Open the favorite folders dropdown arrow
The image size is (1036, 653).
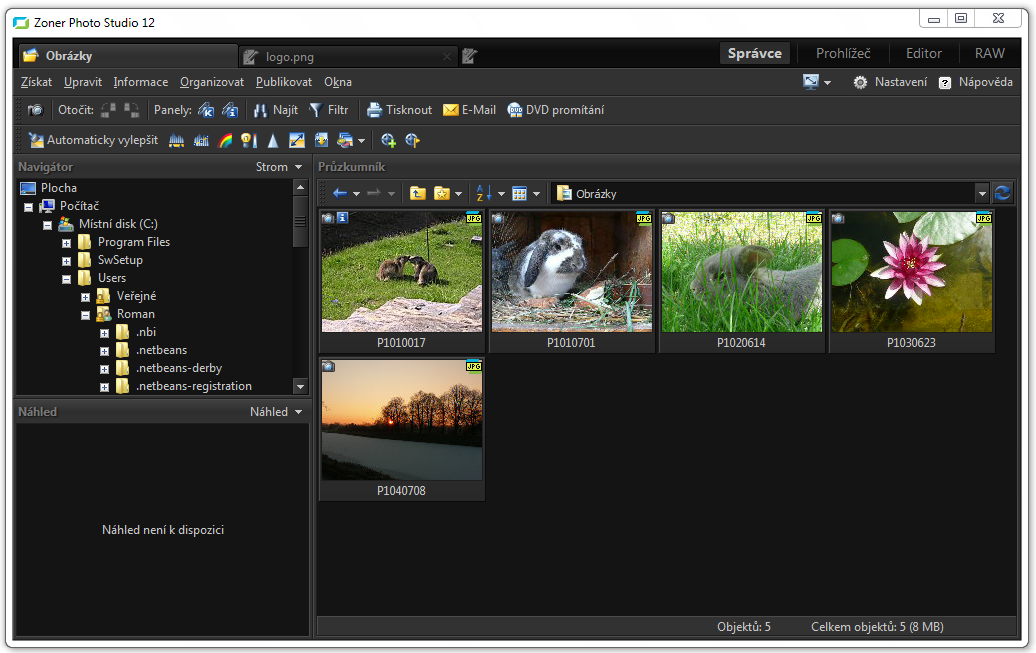point(459,194)
